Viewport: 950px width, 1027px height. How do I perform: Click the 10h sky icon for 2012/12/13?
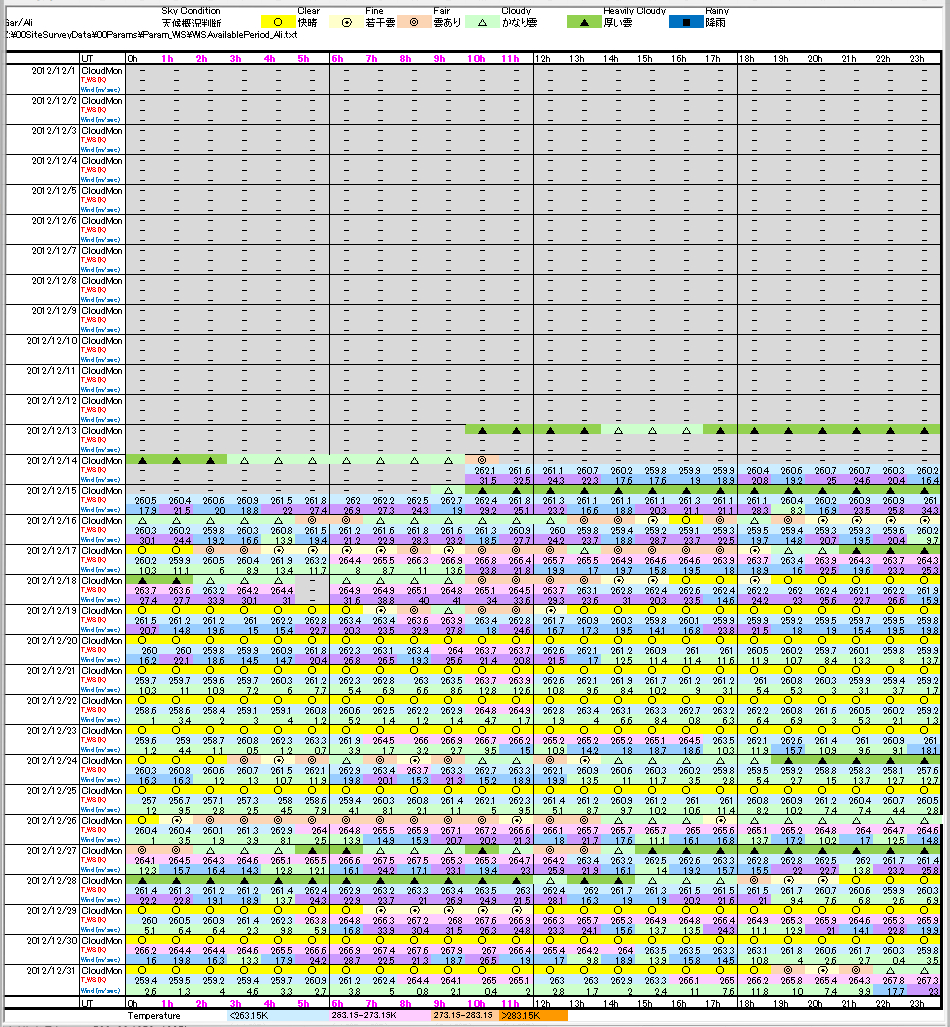click(x=482, y=430)
